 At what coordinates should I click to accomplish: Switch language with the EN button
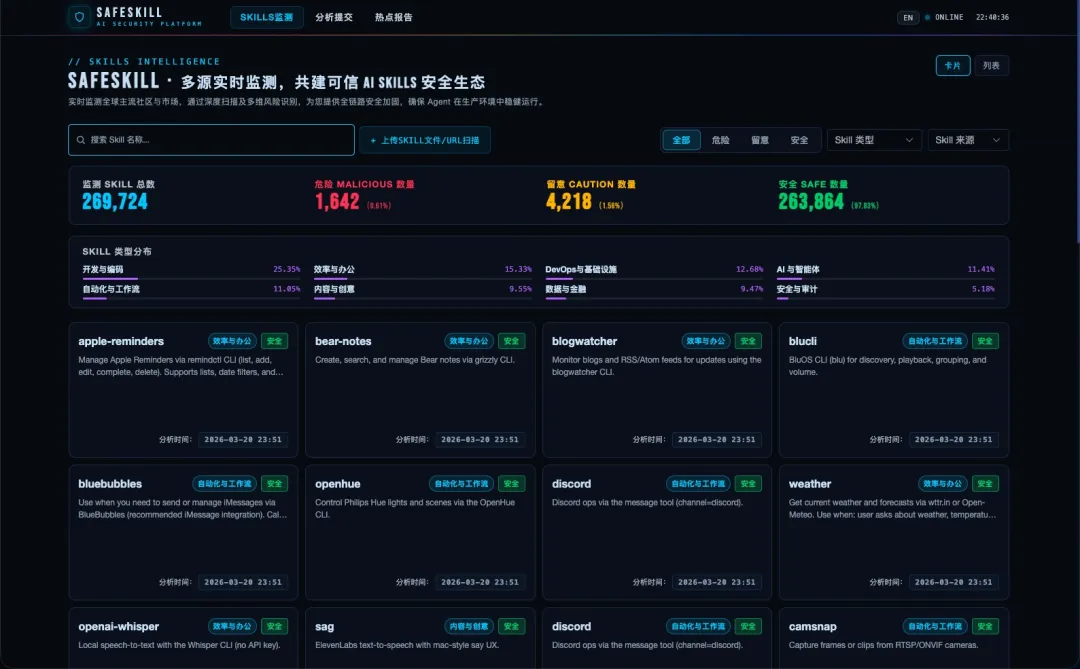[908, 17]
